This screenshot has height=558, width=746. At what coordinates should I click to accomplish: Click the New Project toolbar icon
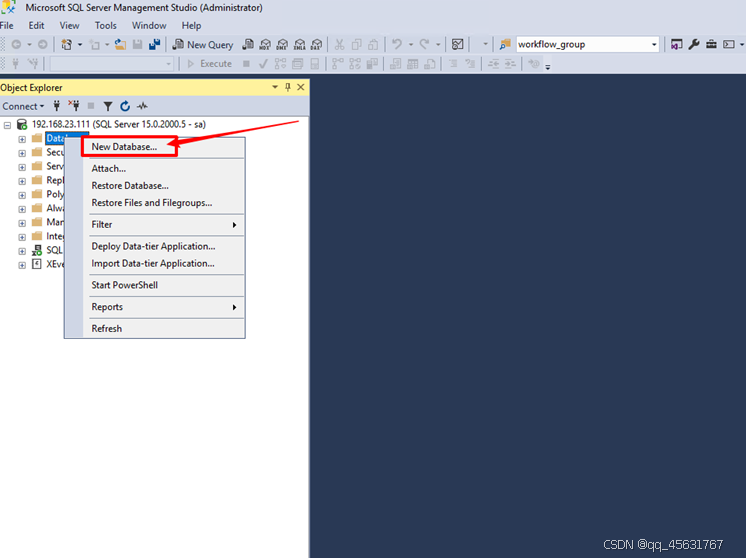coord(67,45)
